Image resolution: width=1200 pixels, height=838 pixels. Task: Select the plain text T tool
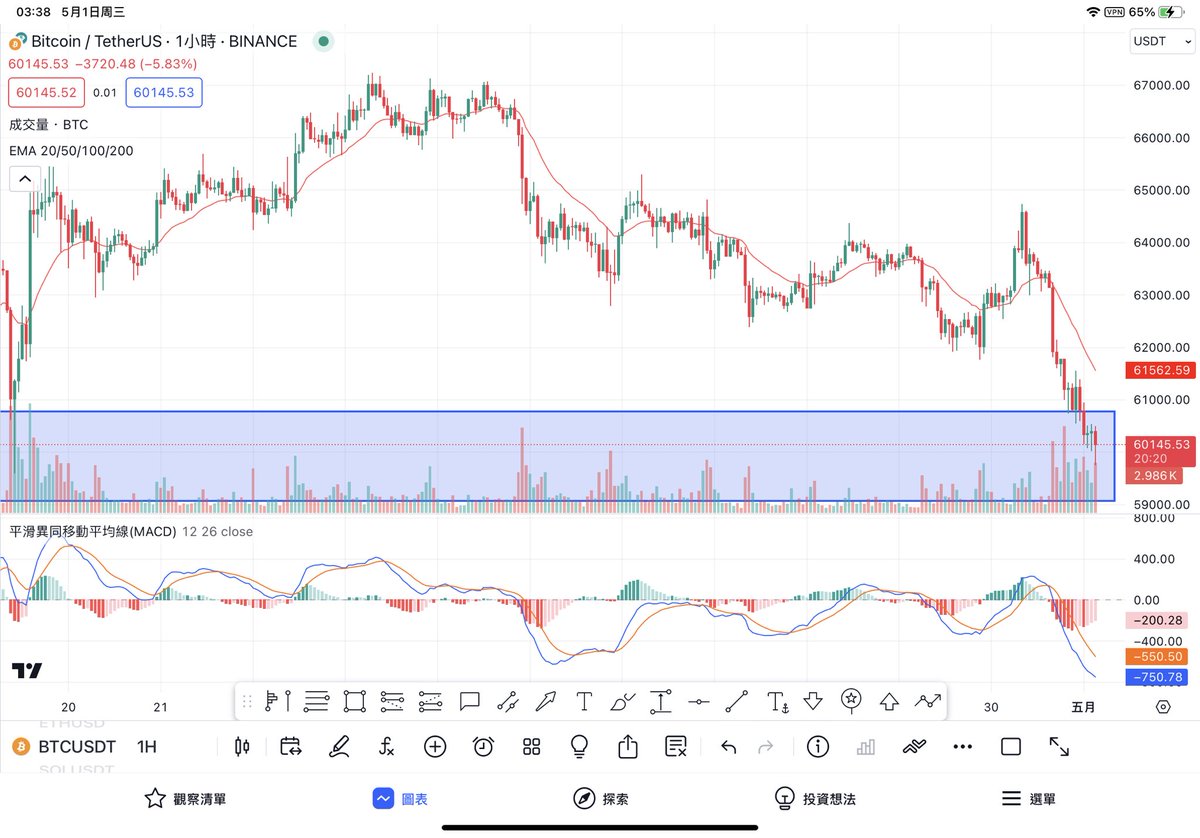pyautogui.click(x=584, y=701)
